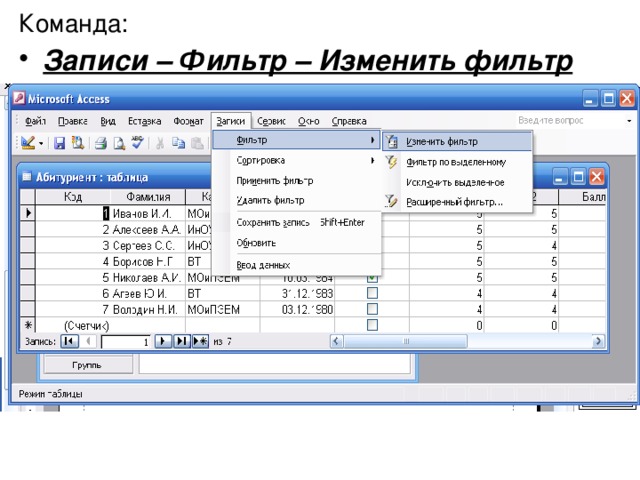Viewport: 640px width, 480px height.
Task: Click the Код column header
Action: [73, 197]
